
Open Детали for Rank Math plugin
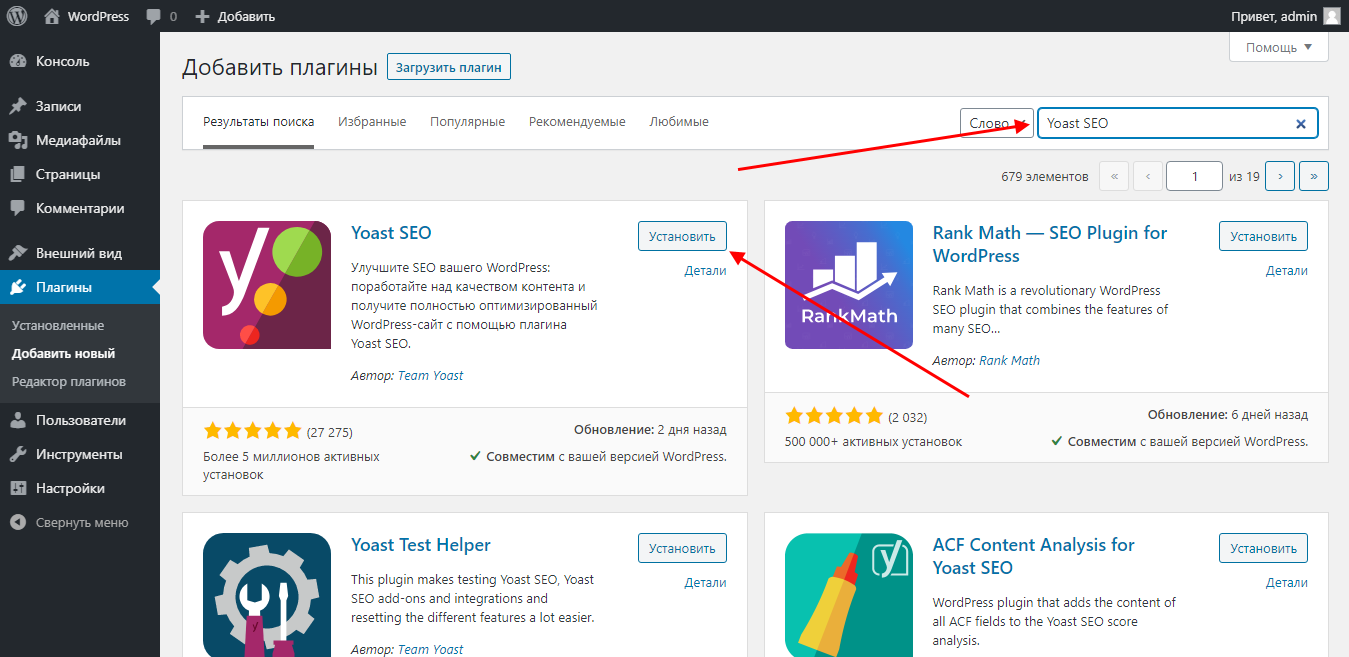click(x=1287, y=270)
